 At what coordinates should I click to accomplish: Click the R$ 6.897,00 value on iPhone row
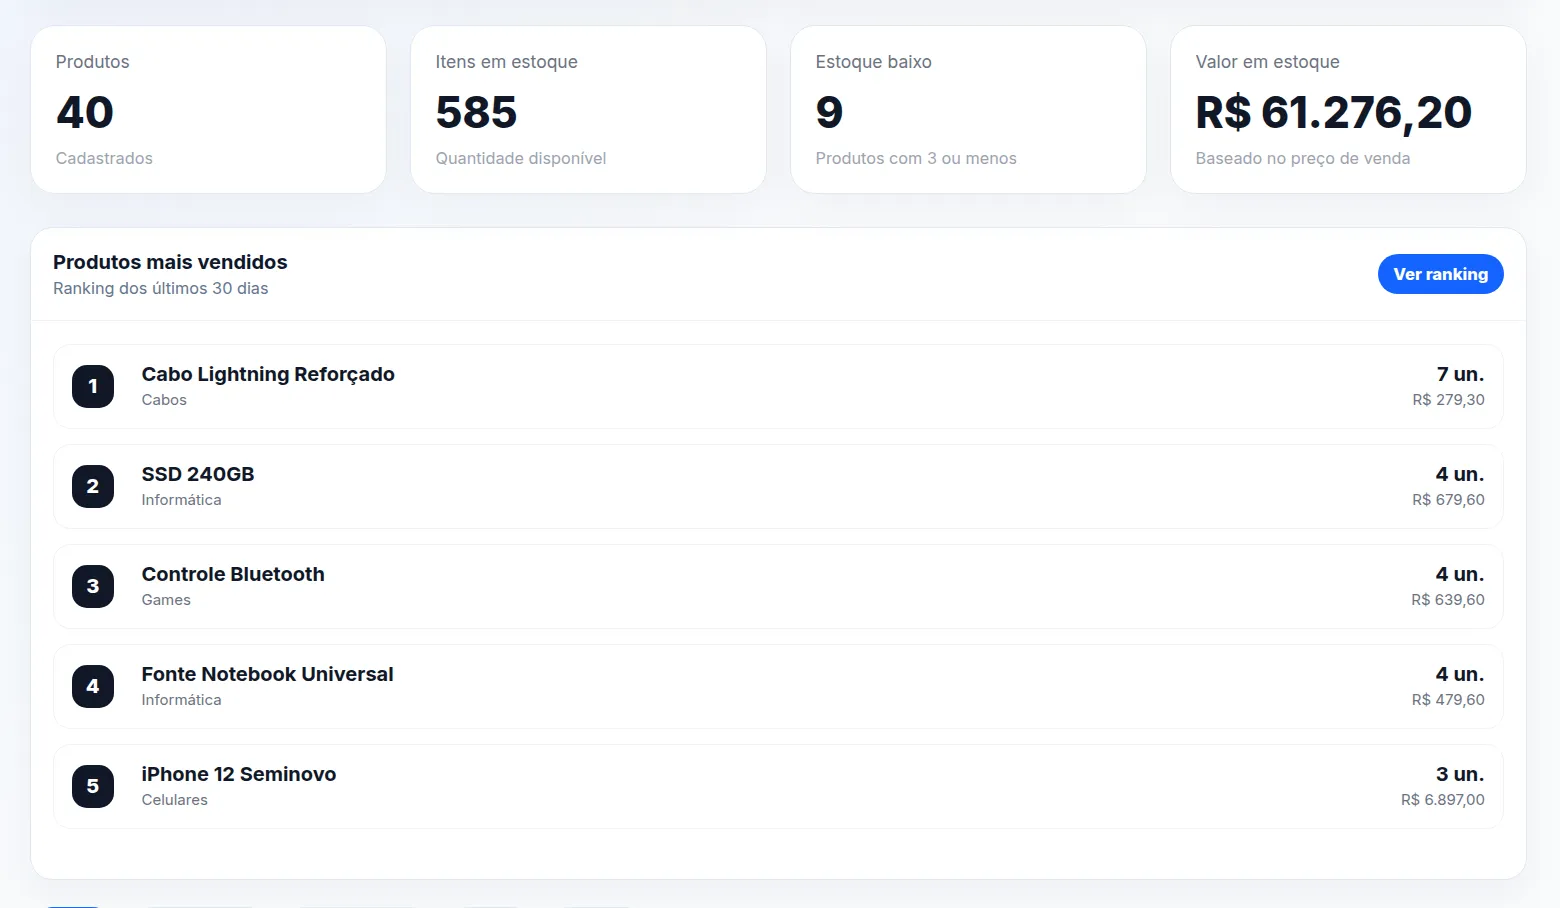point(1443,800)
